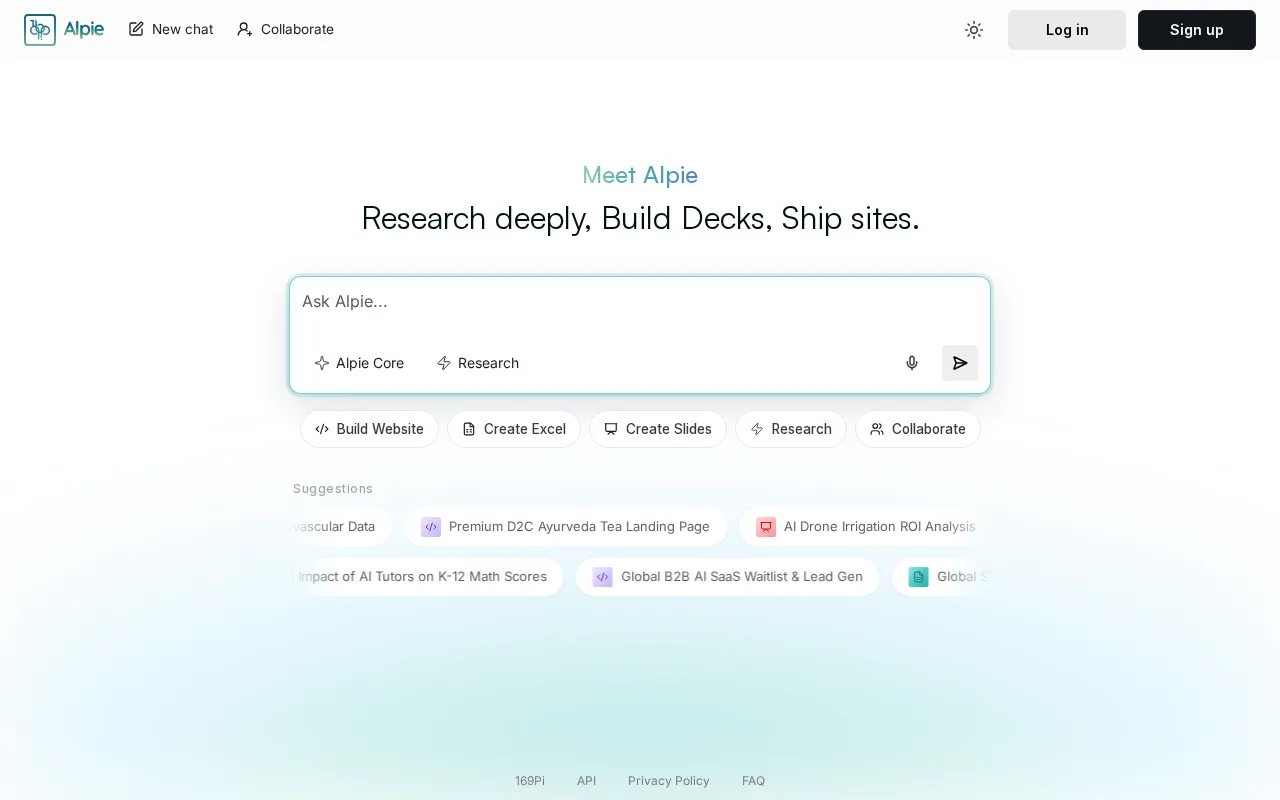The width and height of the screenshot is (1280, 800).
Task: Click the purple code icon on Ayurveda Tea suggestion
Action: pos(431,527)
